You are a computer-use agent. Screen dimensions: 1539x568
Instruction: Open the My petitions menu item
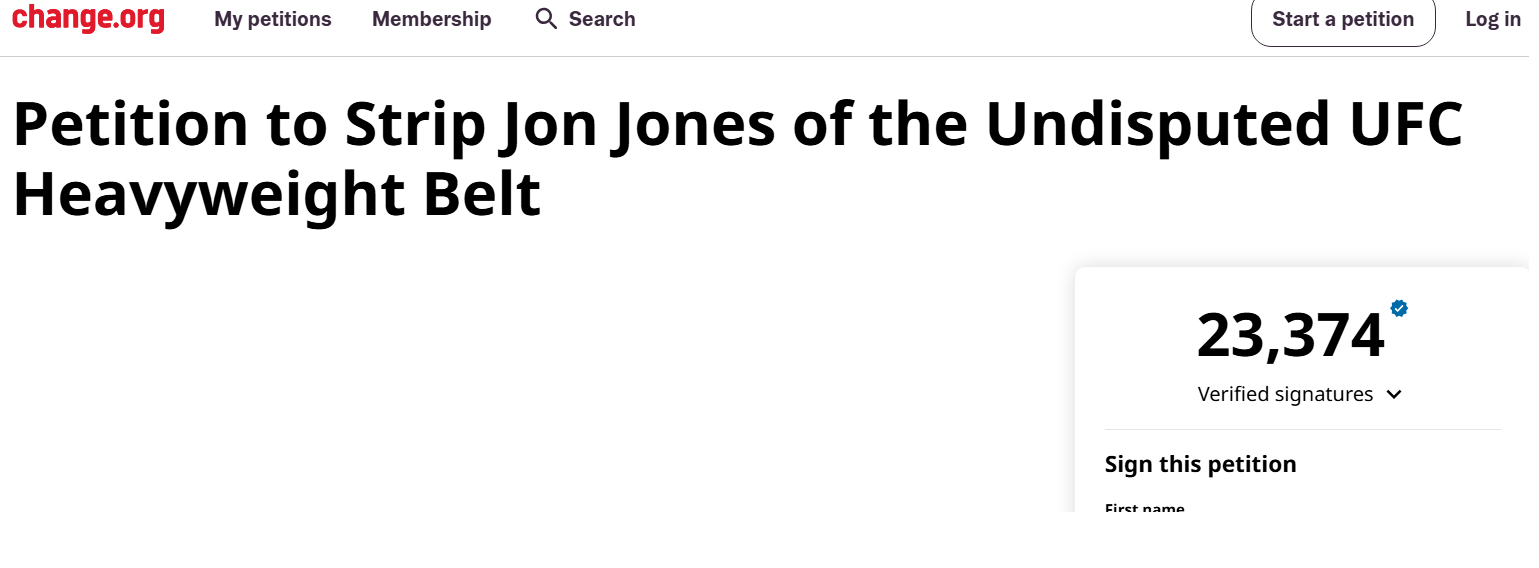[x=273, y=19]
